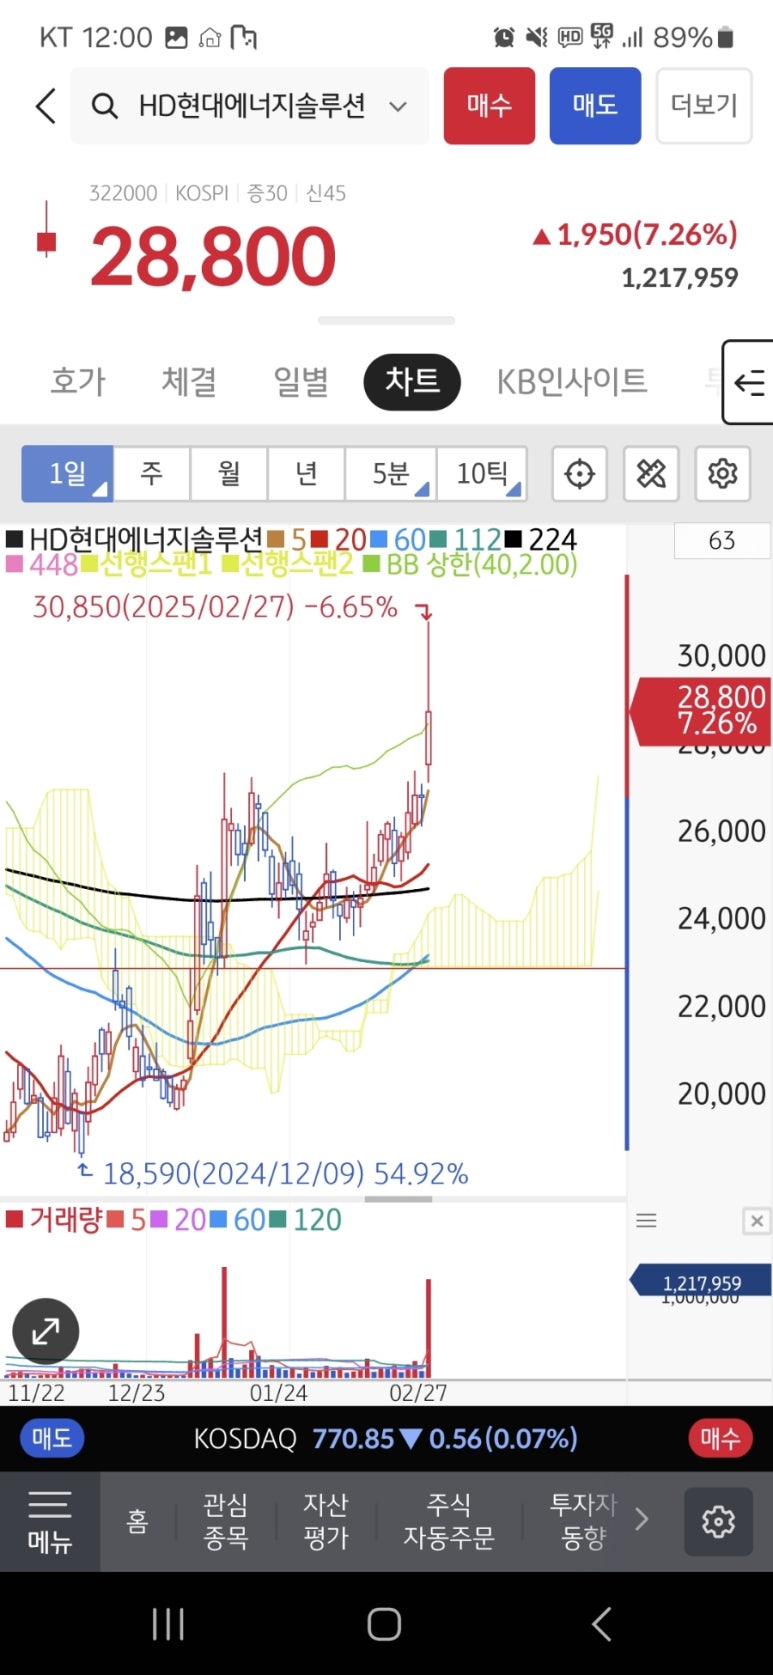Tap the Android back navigation button

(x=601, y=1624)
